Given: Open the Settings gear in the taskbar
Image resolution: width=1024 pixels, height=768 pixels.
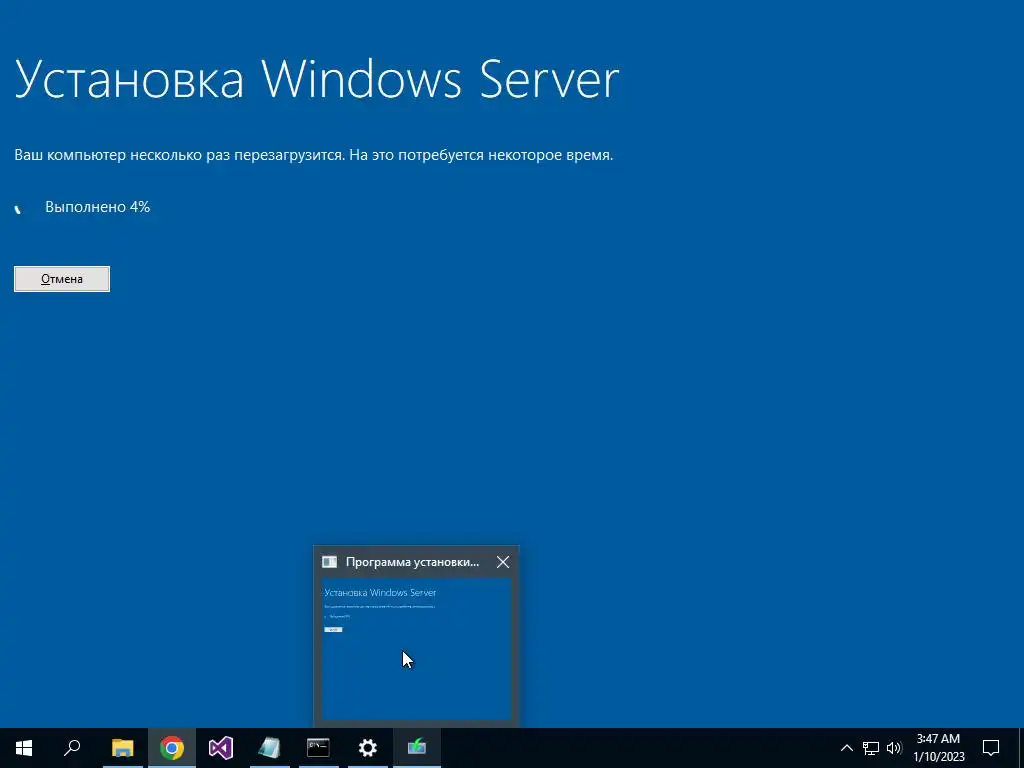Looking at the screenshot, I should click(x=368, y=748).
